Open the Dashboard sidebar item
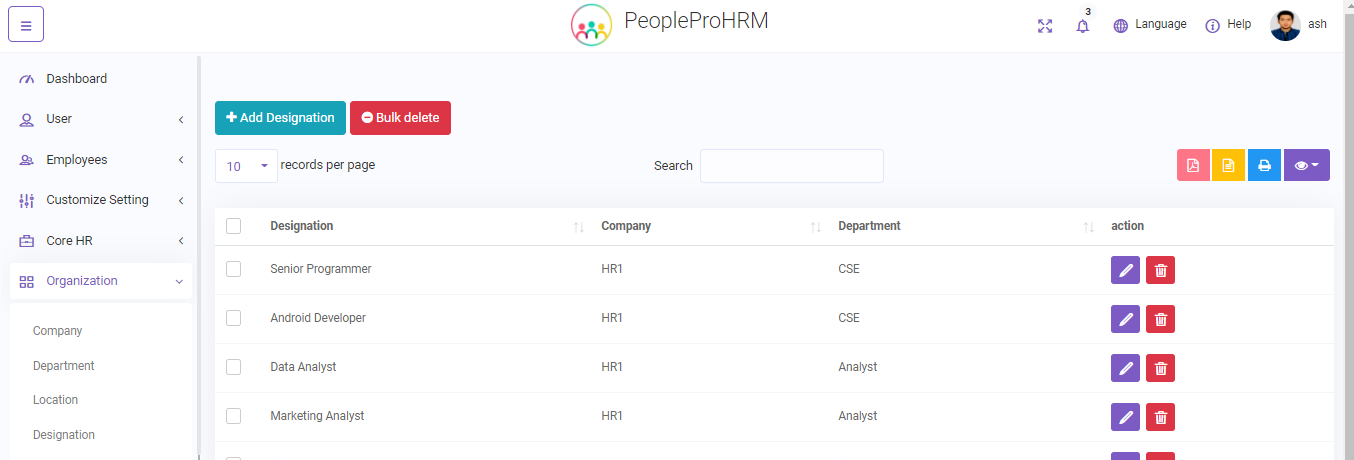 tap(76, 79)
